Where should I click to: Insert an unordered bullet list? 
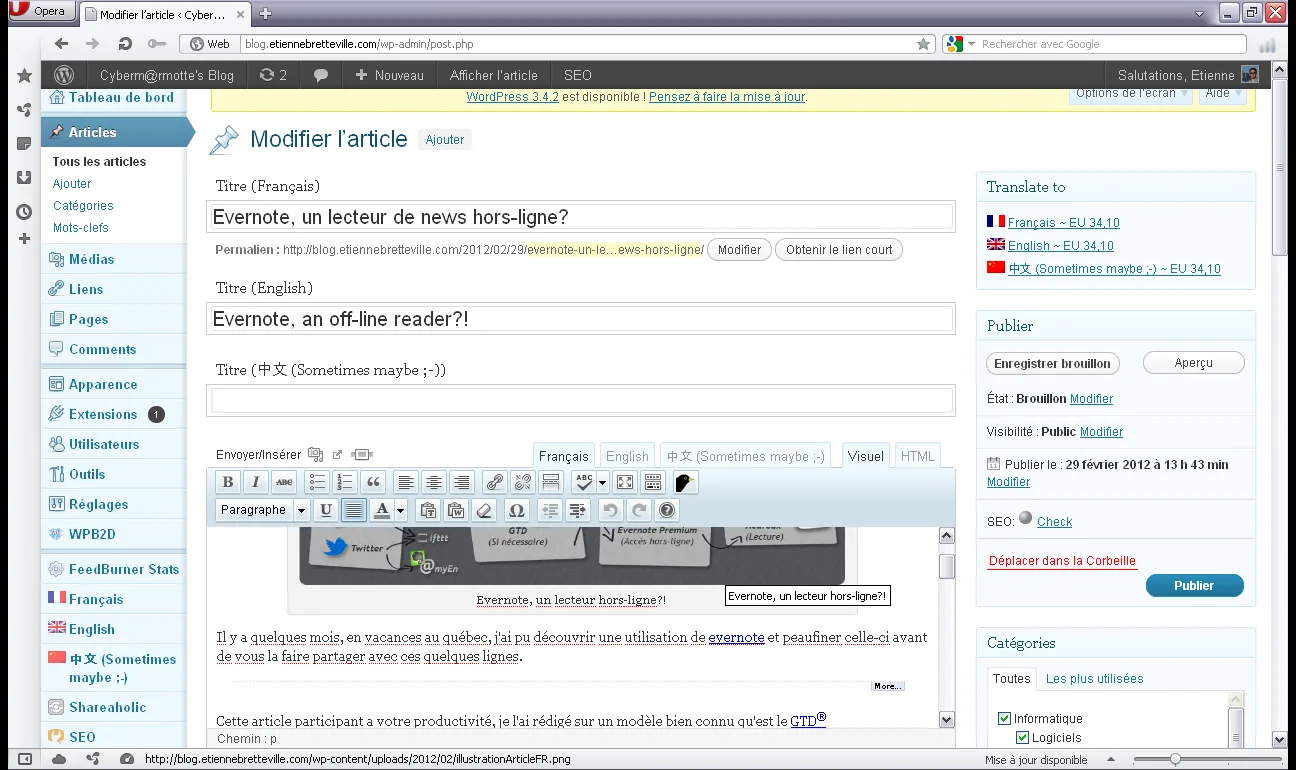(317, 482)
